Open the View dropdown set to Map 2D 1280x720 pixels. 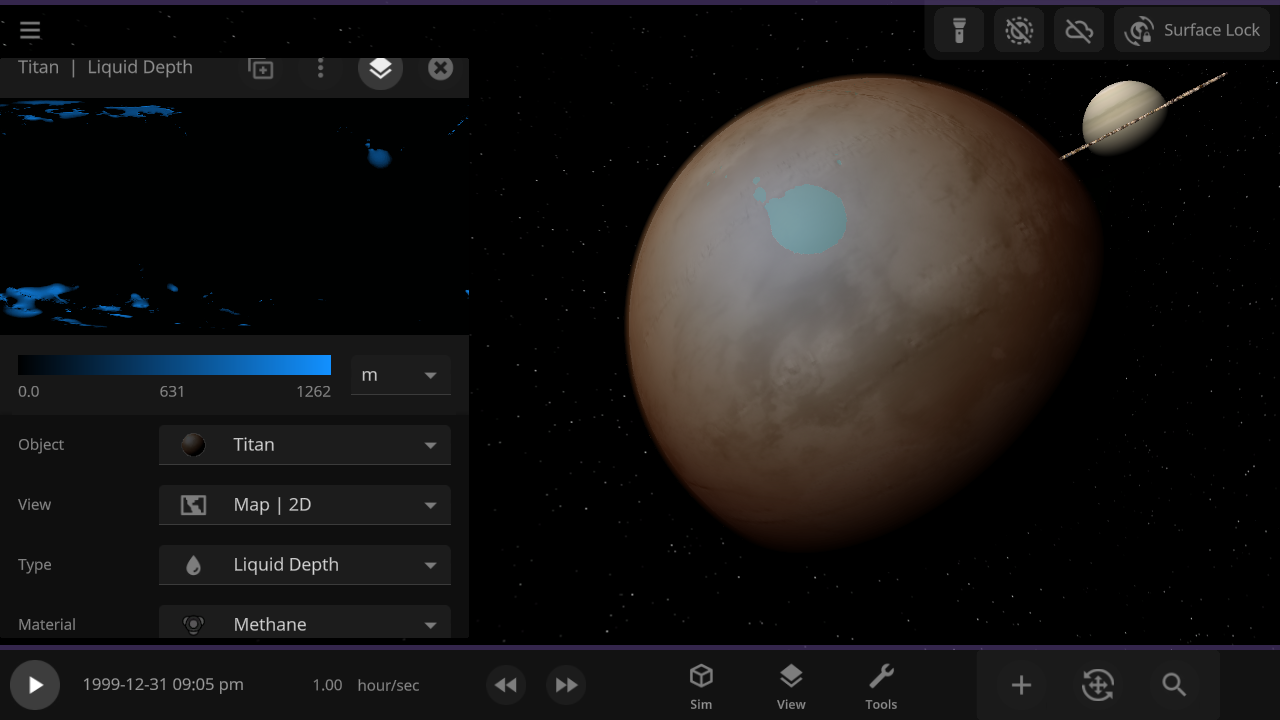(x=305, y=505)
